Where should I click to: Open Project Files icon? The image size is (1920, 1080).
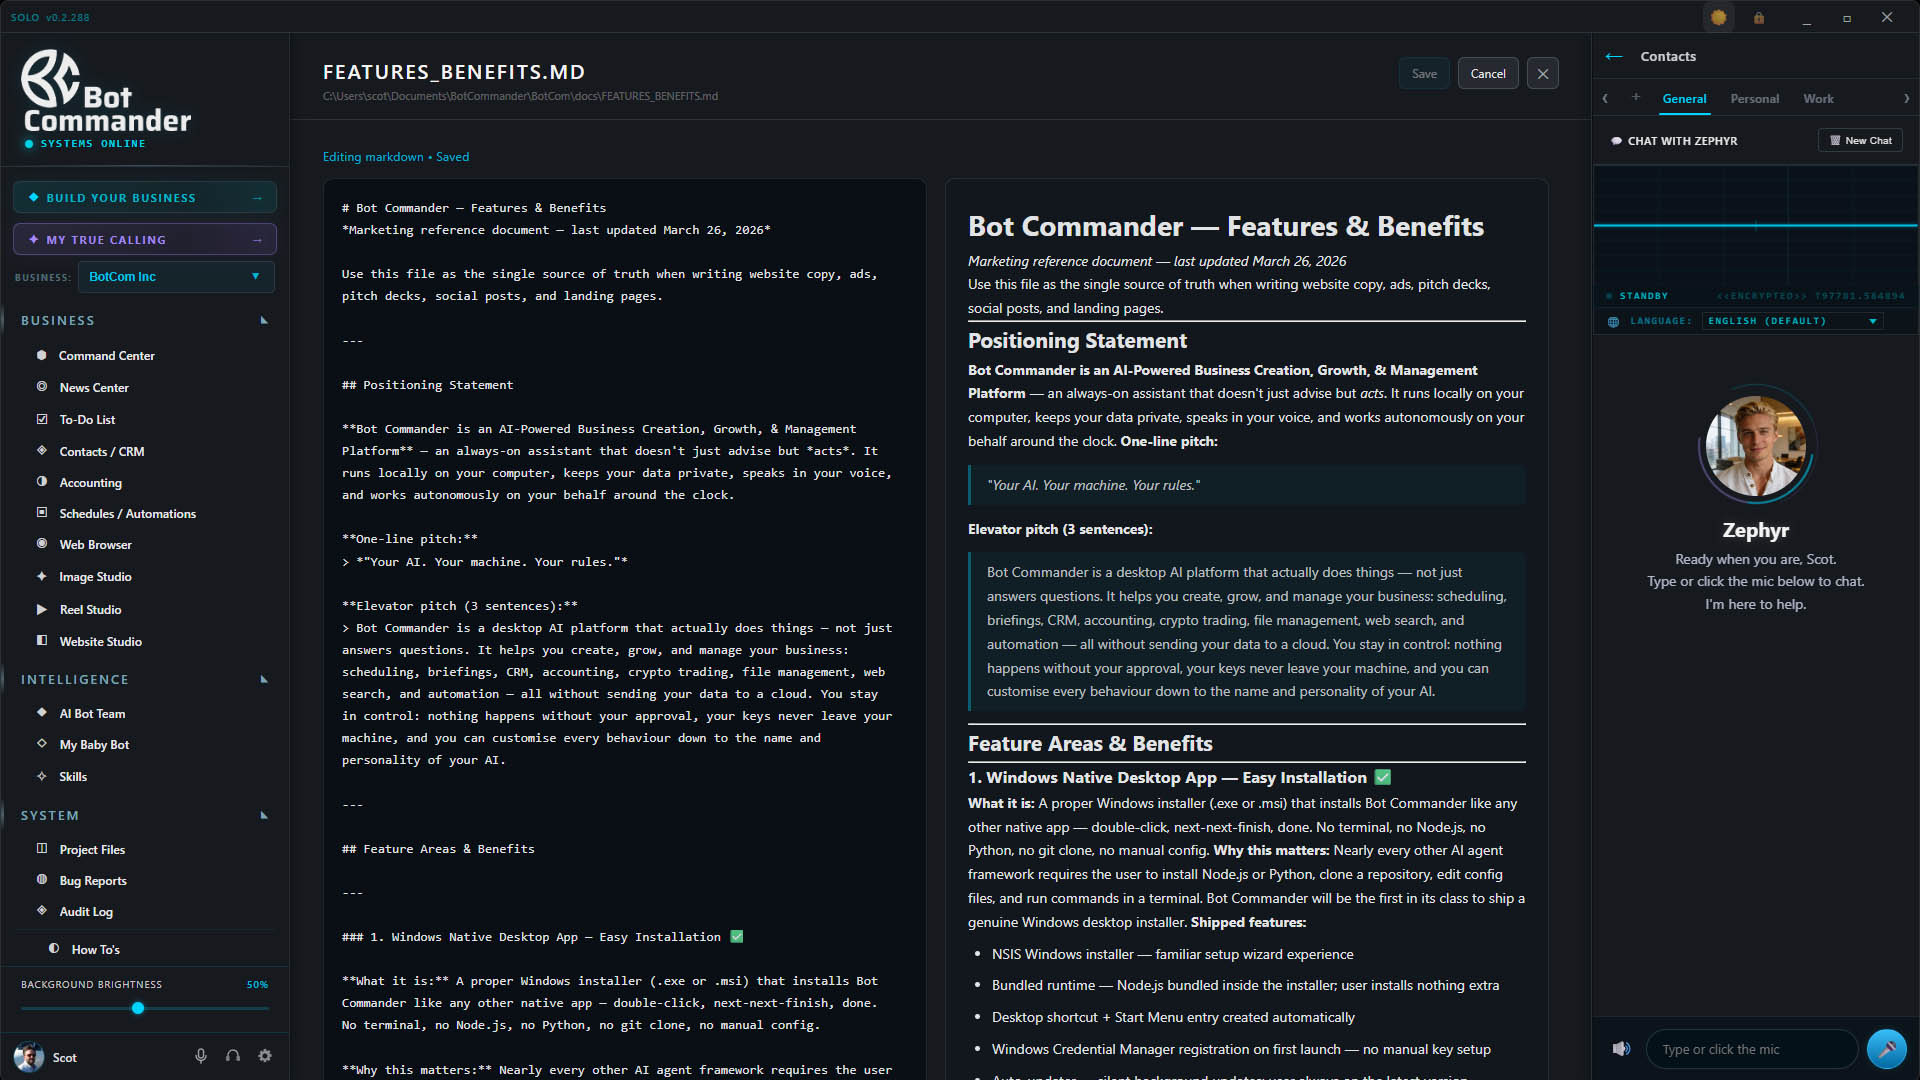[x=42, y=849]
